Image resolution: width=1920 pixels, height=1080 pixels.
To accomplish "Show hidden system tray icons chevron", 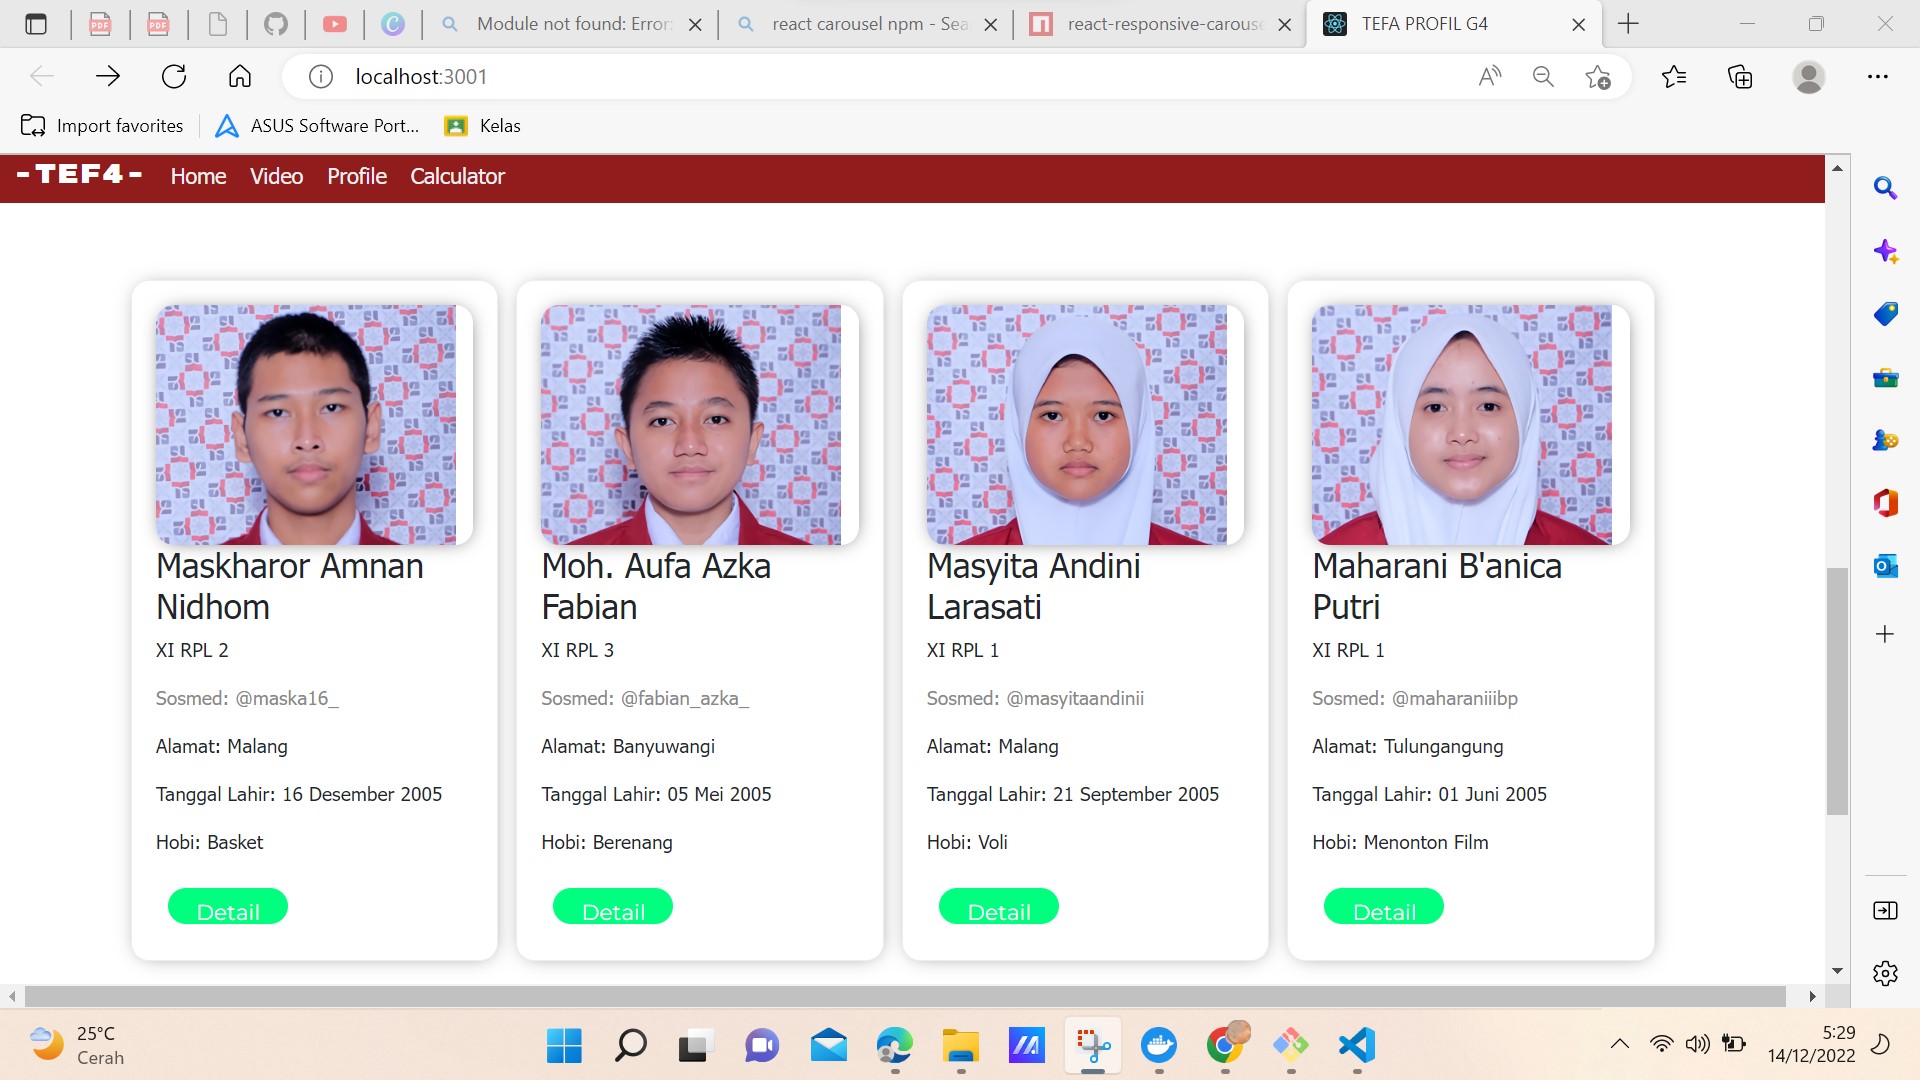I will (x=1620, y=1044).
